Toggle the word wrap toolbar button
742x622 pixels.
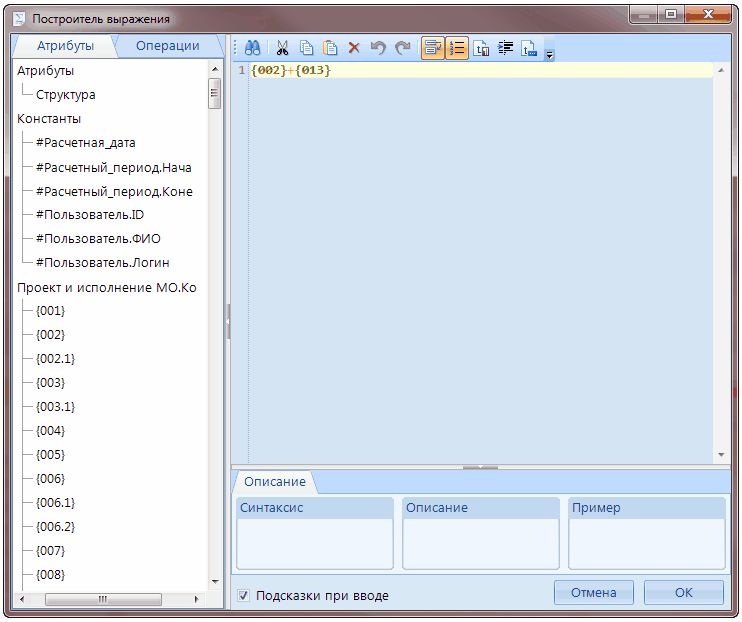click(432, 48)
